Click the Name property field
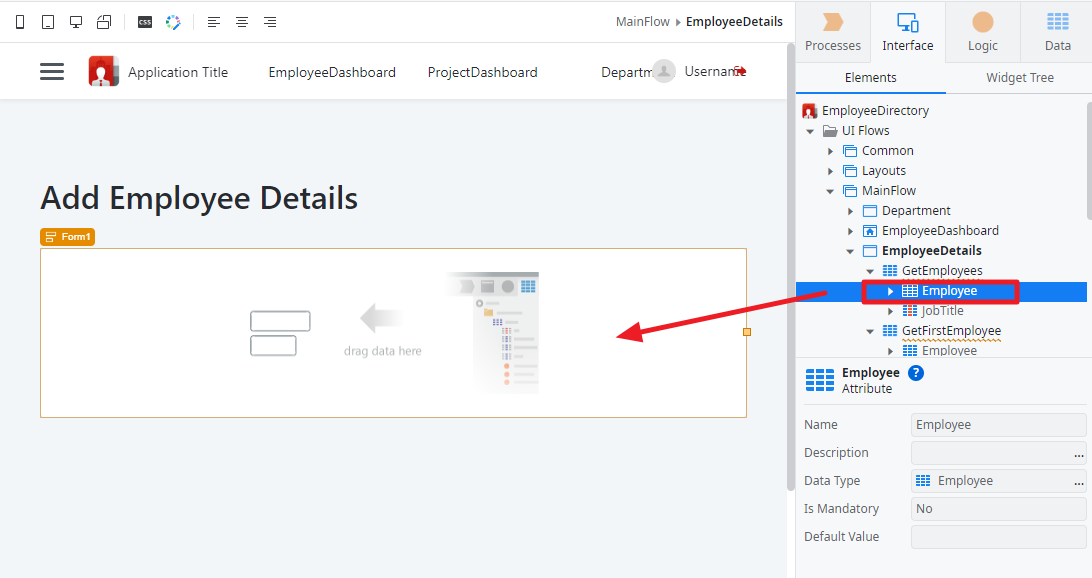The width and height of the screenshot is (1092, 578). (999, 425)
